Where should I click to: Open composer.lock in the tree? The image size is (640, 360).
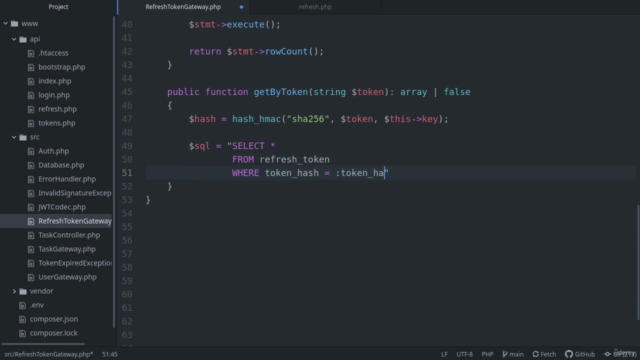point(53,333)
